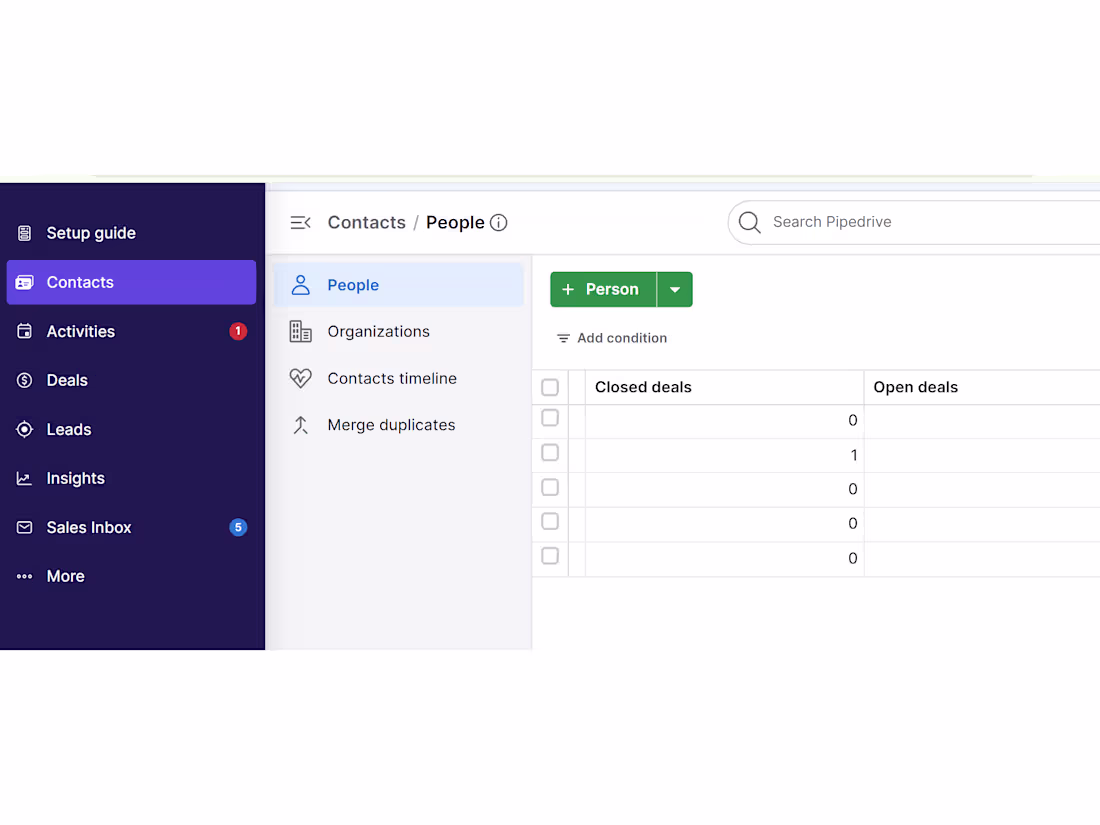Click the Deals dollar icon
Viewport: 1100px width, 825px height.
pyautogui.click(x=25, y=380)
